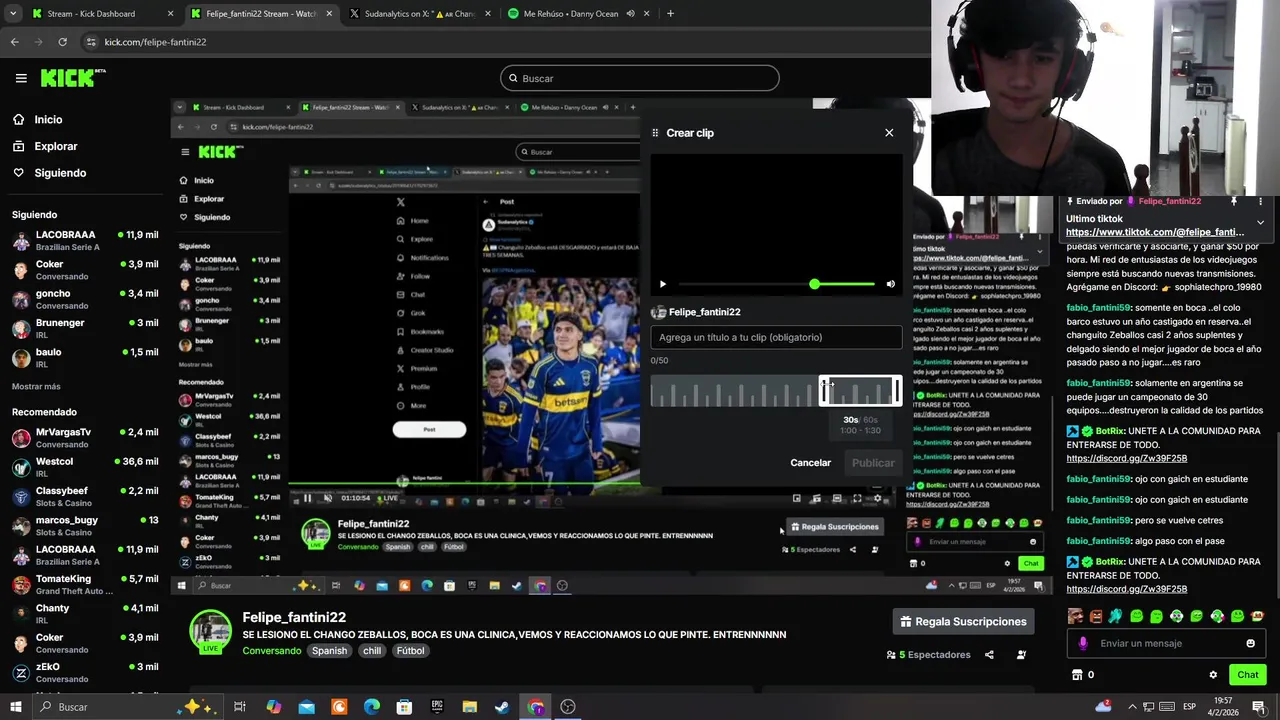Open pinned message more options menu
1280x720 pixels.
(1260, 201)
